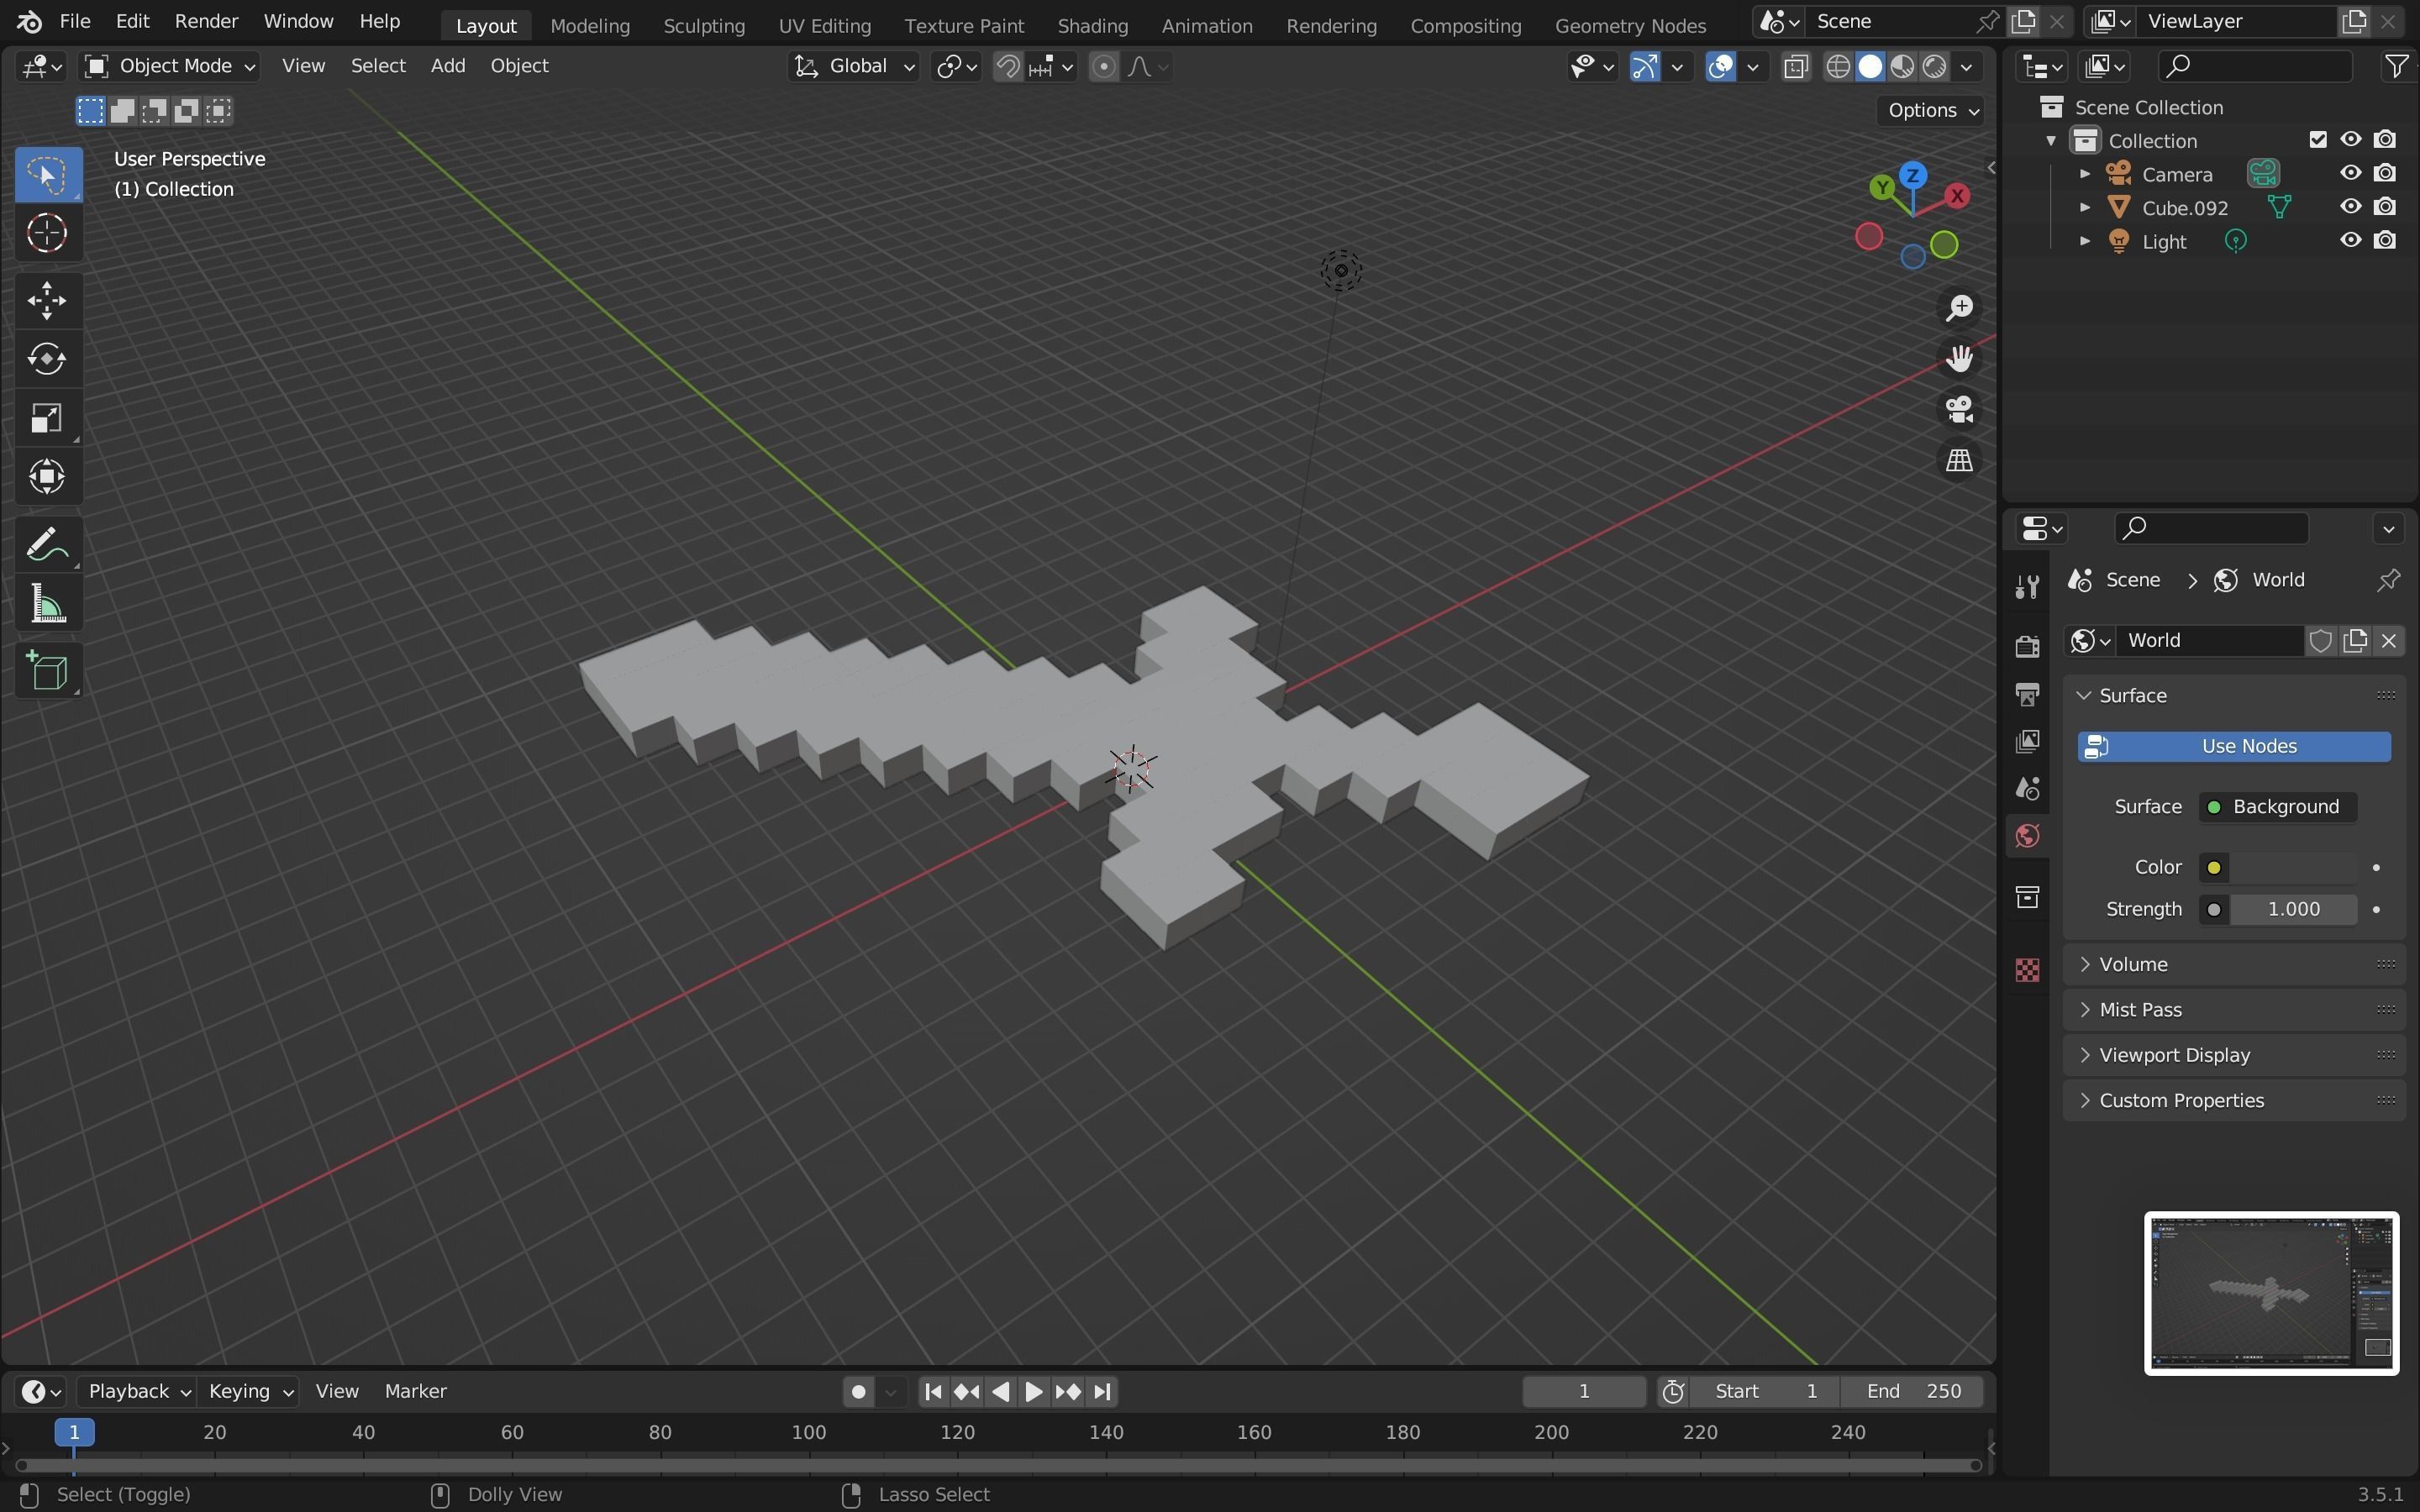Screen dimensions: 2420x1512
Task: Toggle X-ray mode
Action: coord(1796,66)
